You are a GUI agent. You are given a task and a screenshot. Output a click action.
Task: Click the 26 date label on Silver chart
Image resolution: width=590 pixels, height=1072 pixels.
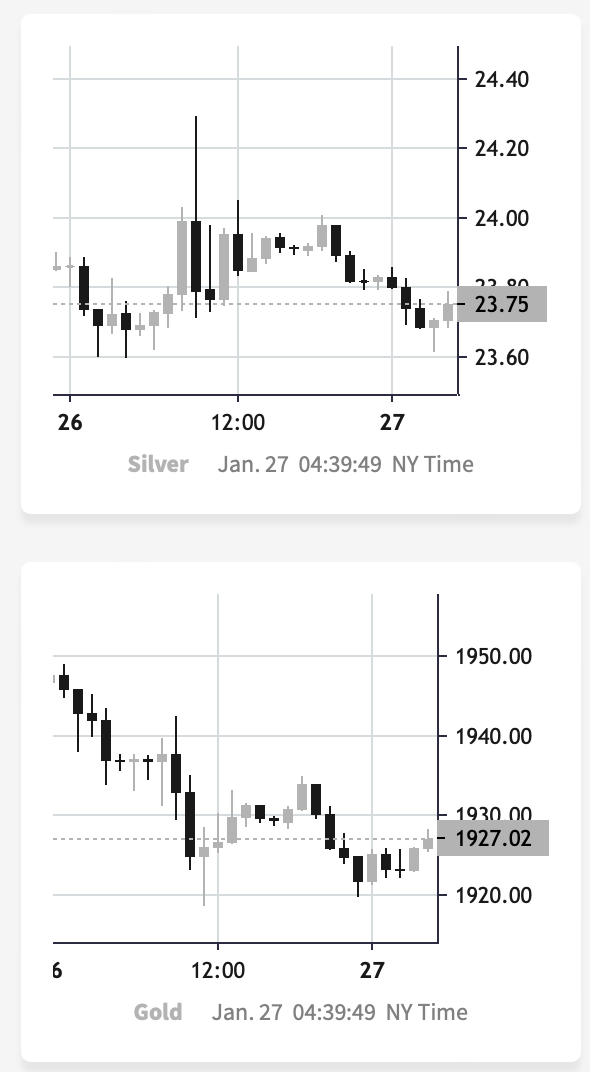(70, 423)
